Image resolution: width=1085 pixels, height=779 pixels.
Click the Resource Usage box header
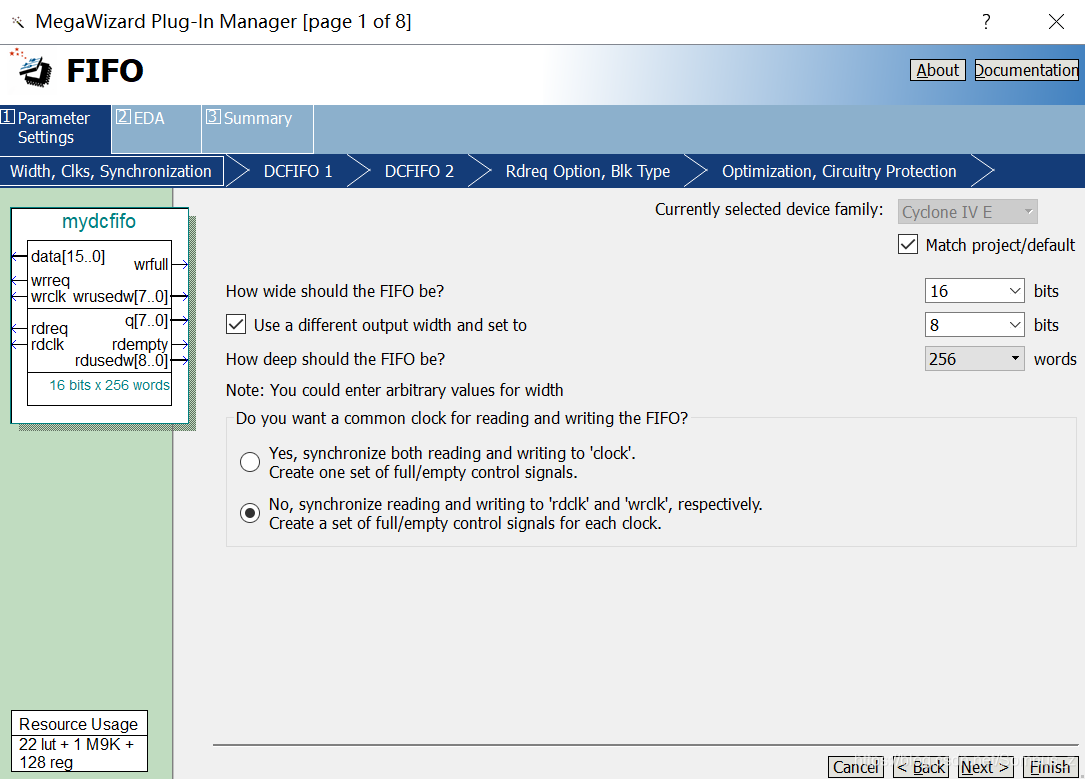click(x=78, y=724)
